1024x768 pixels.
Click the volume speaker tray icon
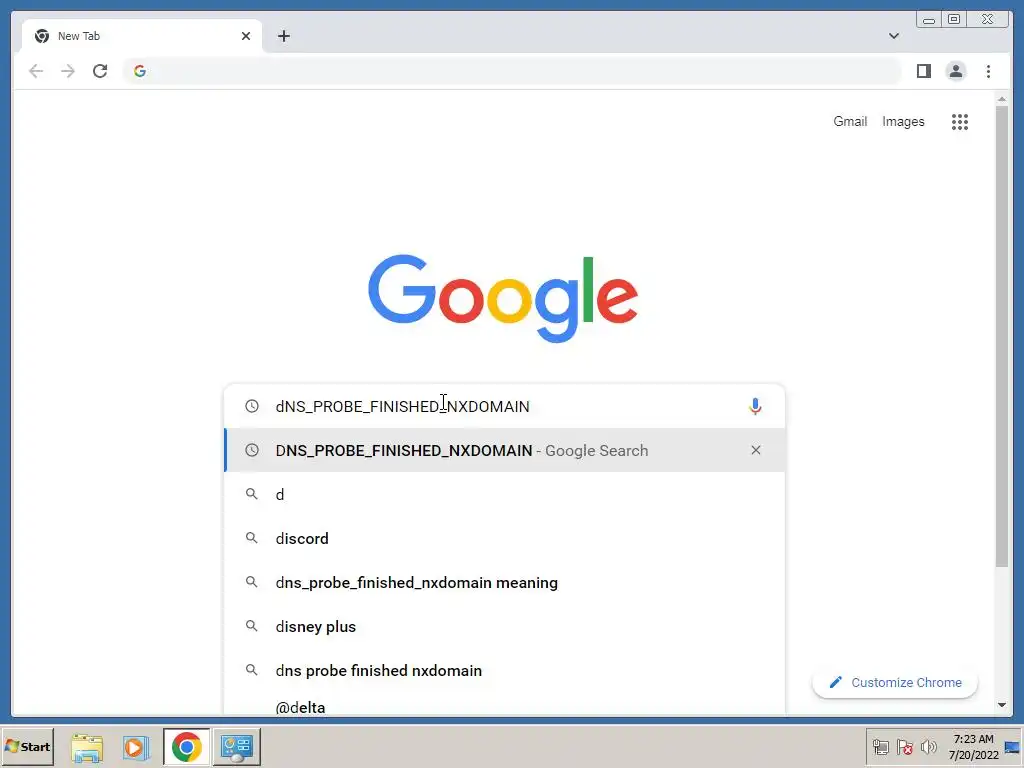click(x=928, y=747)
